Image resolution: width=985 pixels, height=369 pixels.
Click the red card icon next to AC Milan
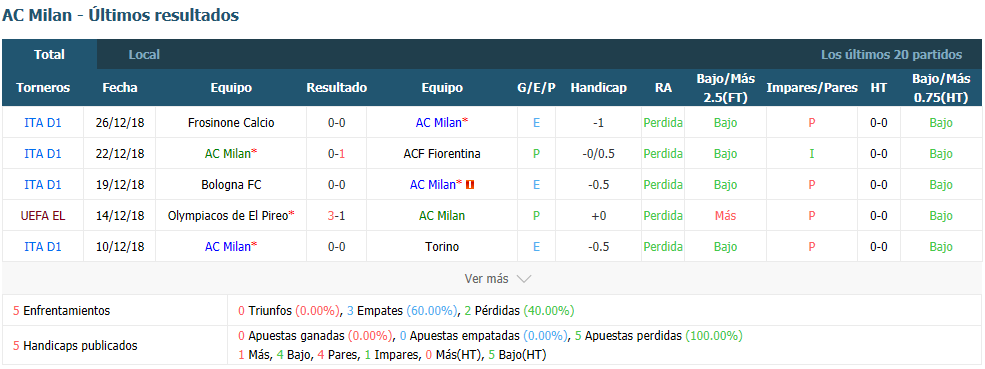point(471,185)
